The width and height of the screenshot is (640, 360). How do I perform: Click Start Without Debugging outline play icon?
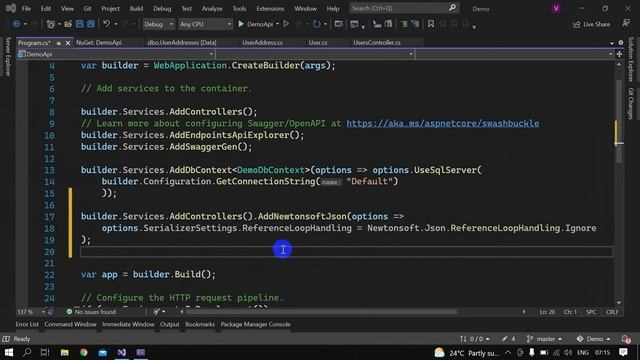(286, 24)
